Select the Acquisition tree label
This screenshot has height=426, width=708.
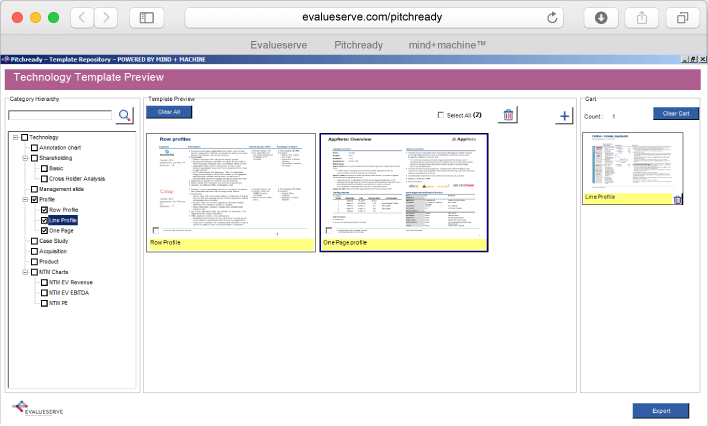tap(53, 252)
